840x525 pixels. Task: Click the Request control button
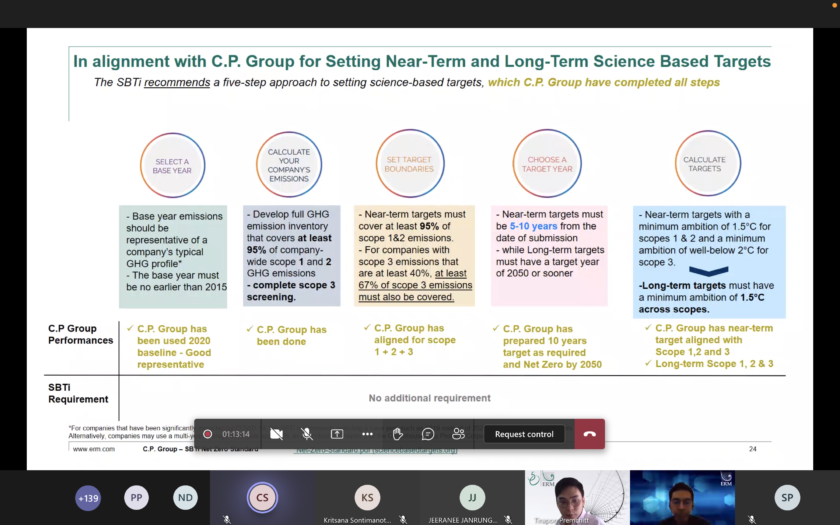click(524, 434)
